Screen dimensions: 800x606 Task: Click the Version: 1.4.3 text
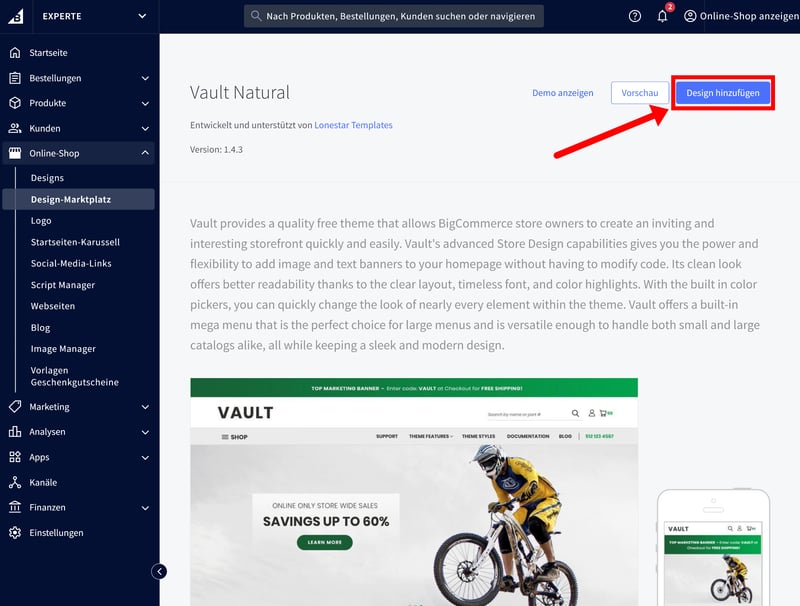216,149
